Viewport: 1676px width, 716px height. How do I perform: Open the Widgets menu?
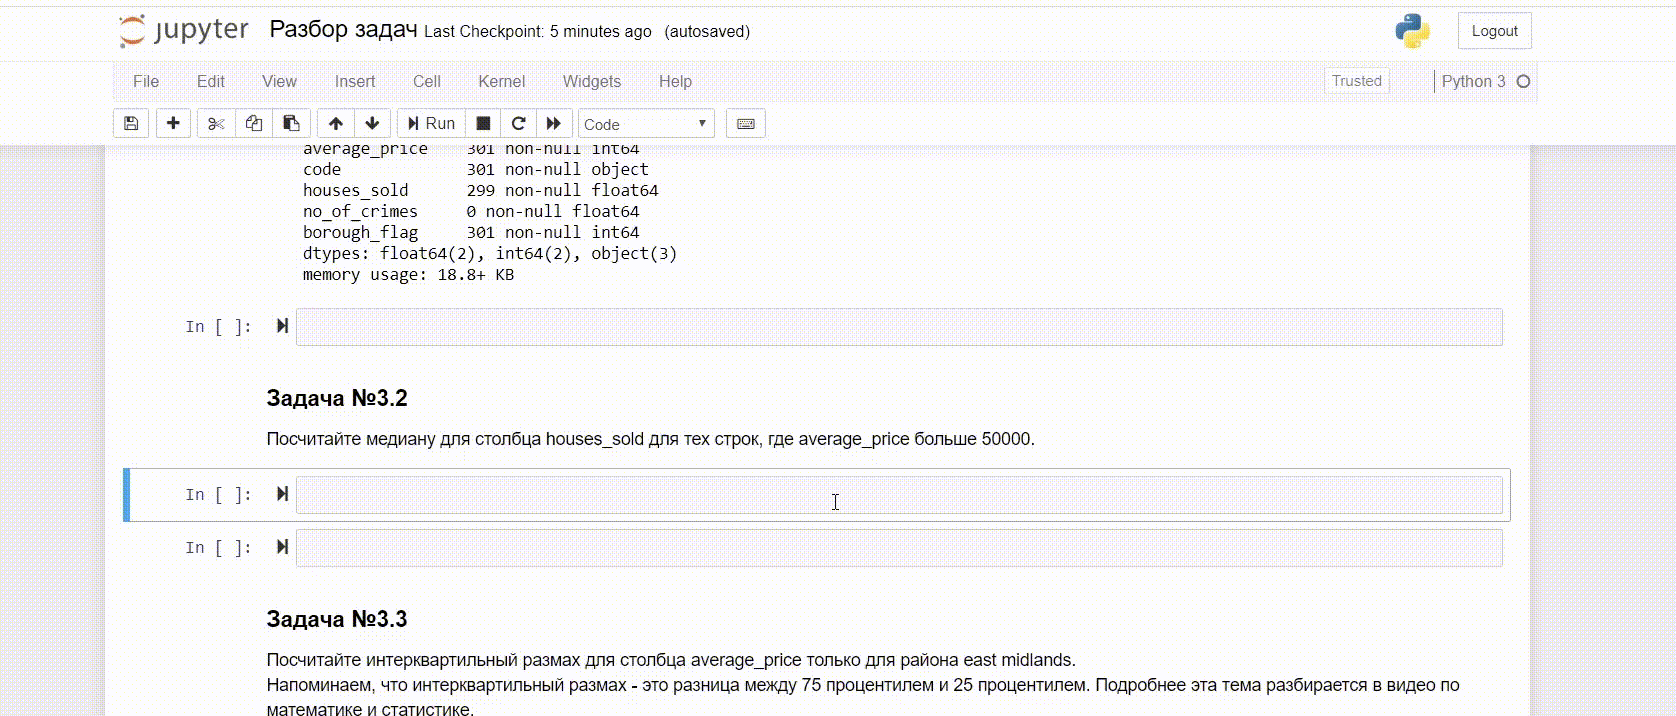[x=591, y=81]
